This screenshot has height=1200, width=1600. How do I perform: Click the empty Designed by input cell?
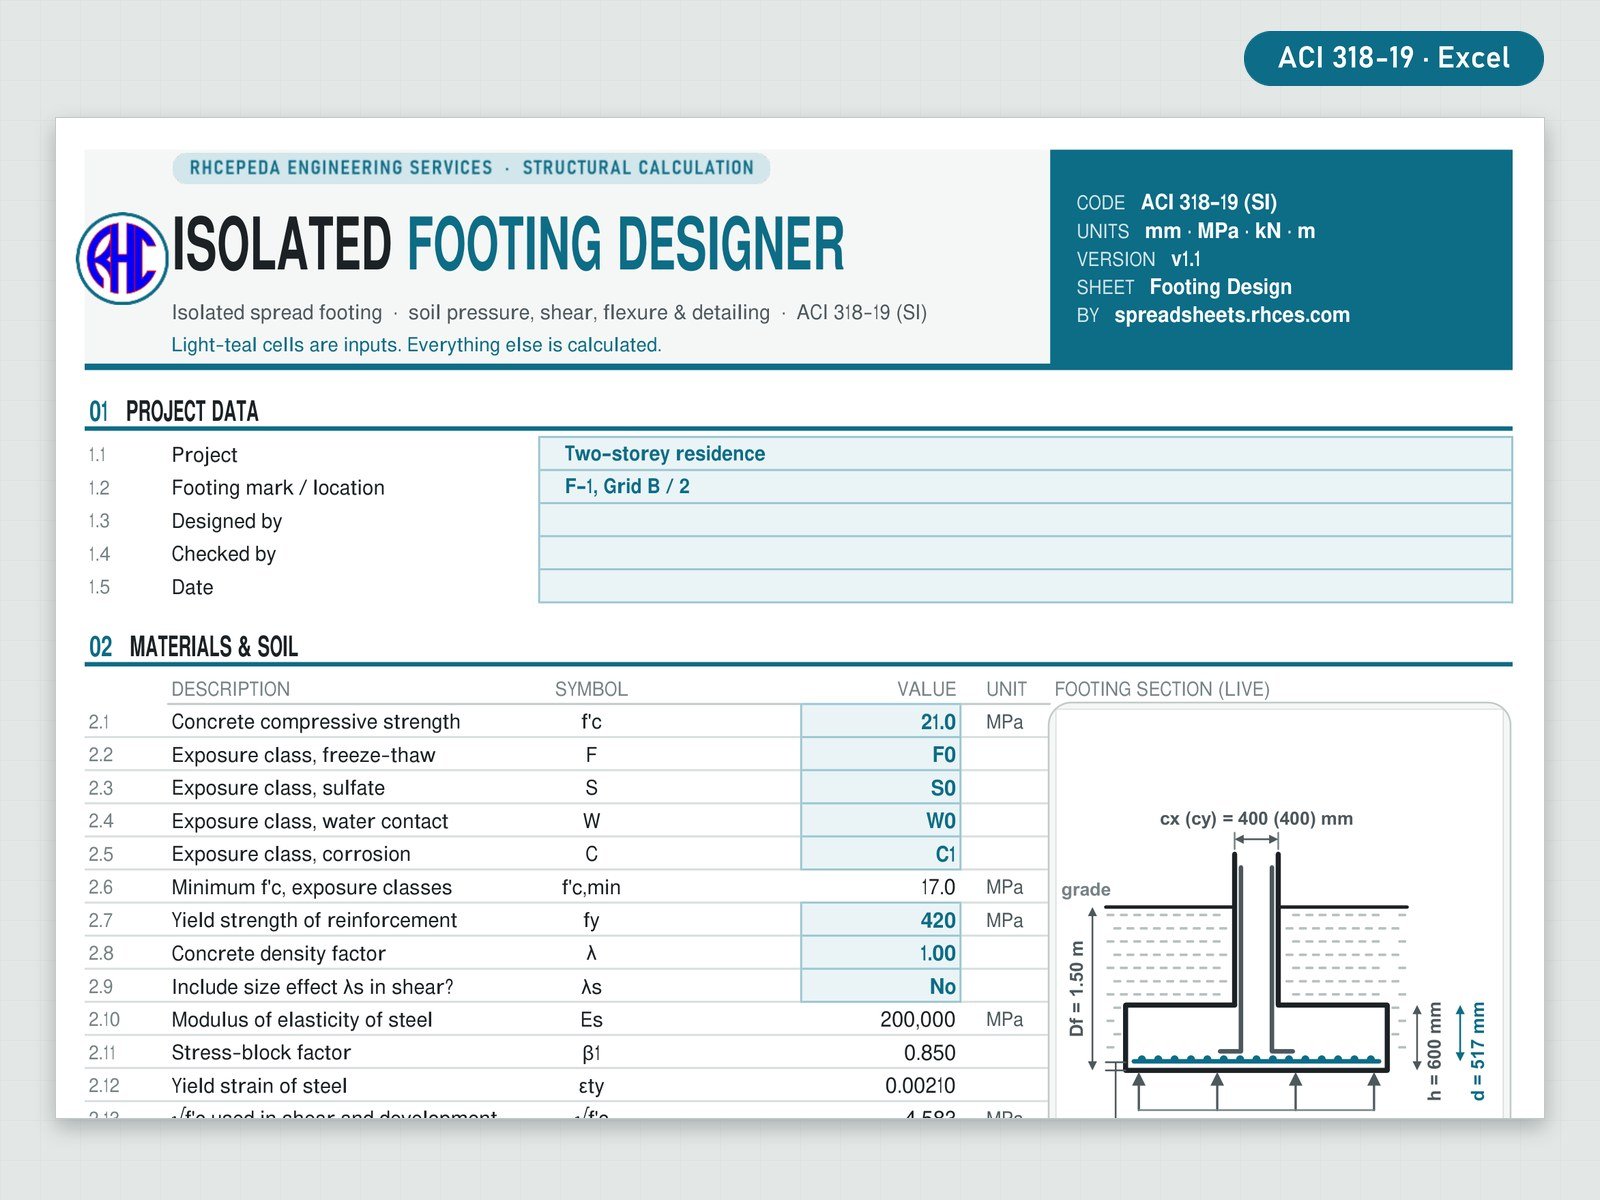coord(1025,520)
